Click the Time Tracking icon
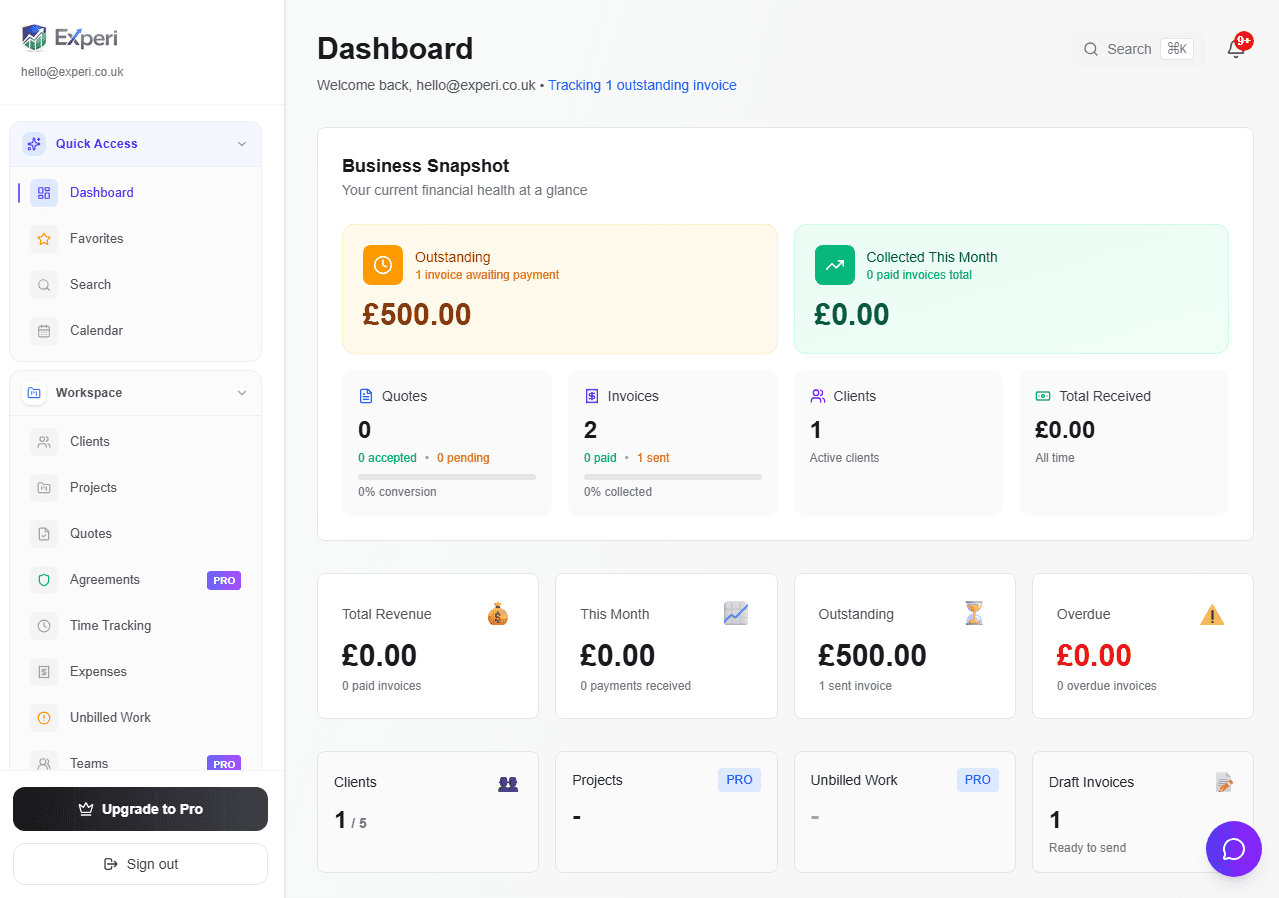This screenshot has height=898, width=1279. pos(44,625)
